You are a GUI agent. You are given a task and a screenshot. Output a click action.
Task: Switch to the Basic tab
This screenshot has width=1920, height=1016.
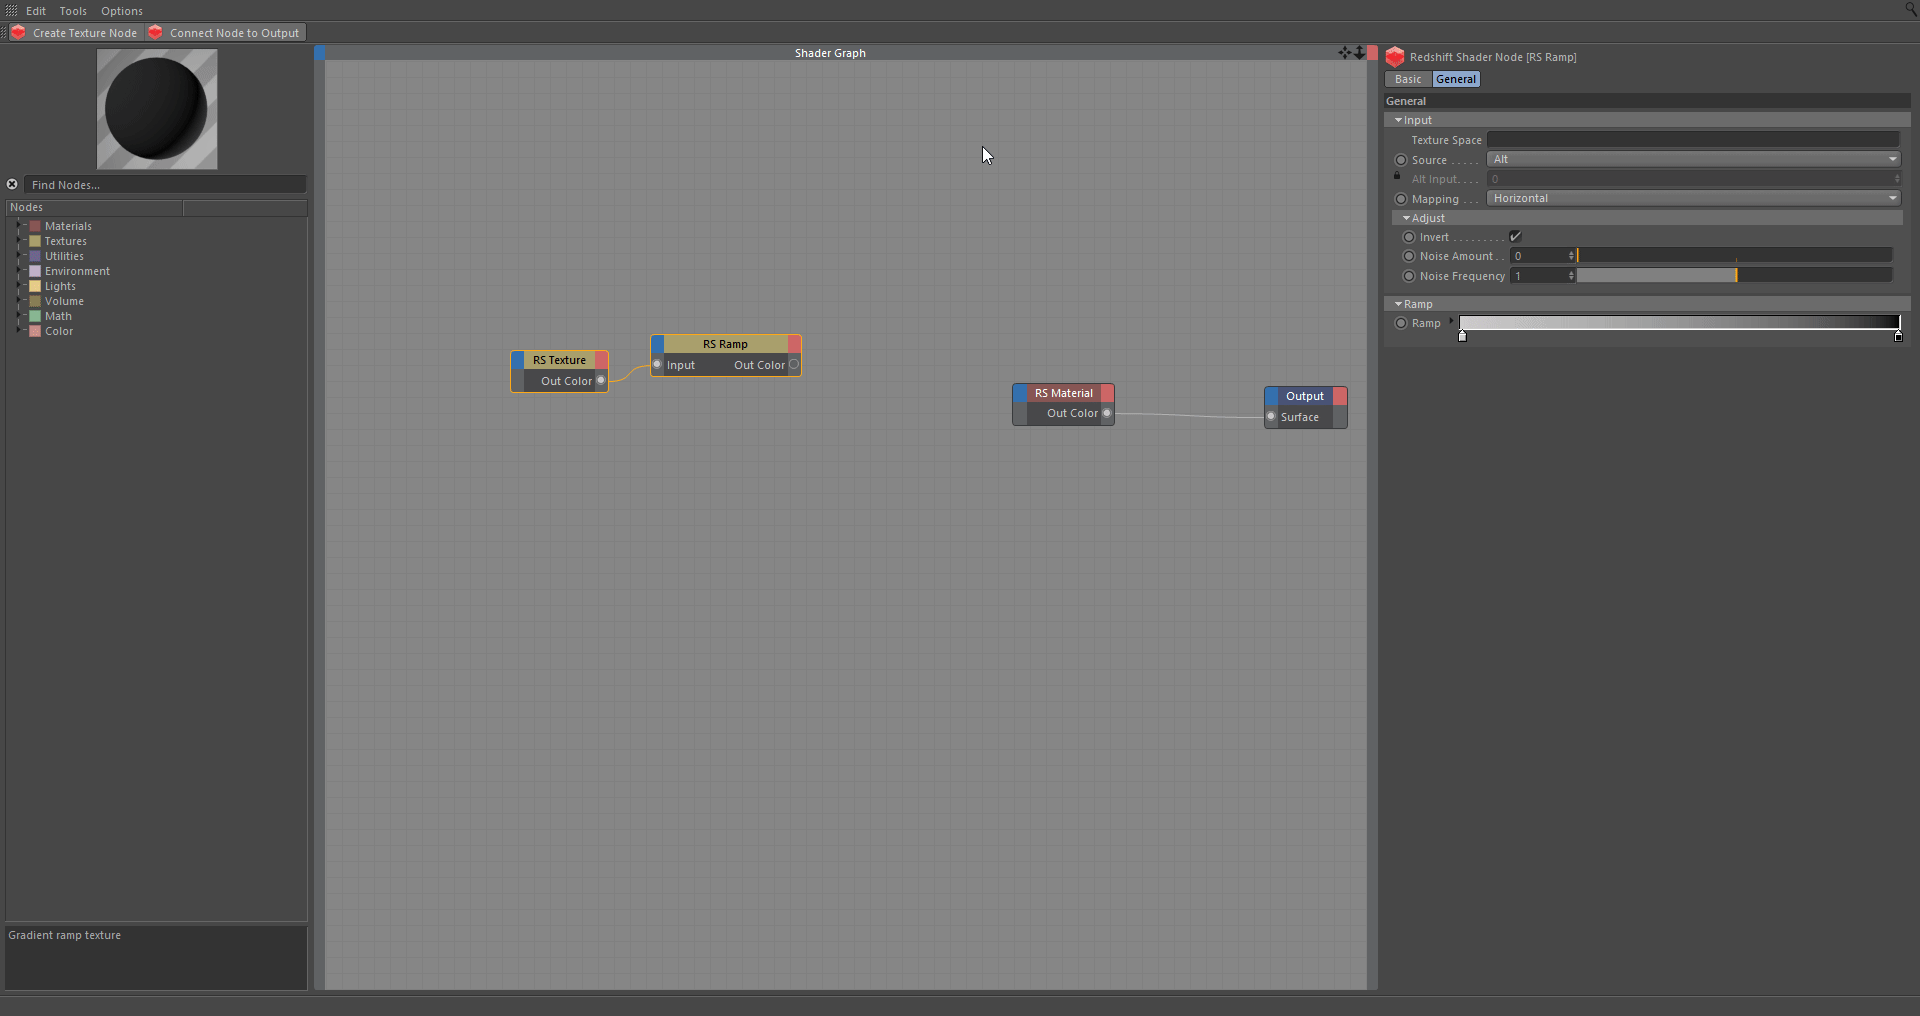[x=1408, y=79]
